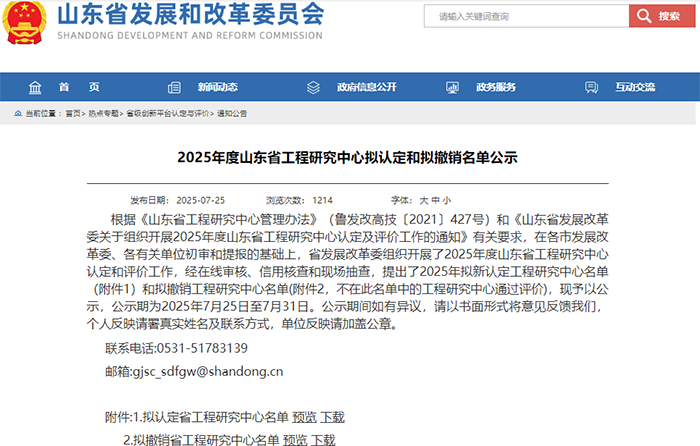Image resolution: width=700 pixels, height=446 pixels.
Task: Click the breadcrumb home location icon
Action: point(18,114)
